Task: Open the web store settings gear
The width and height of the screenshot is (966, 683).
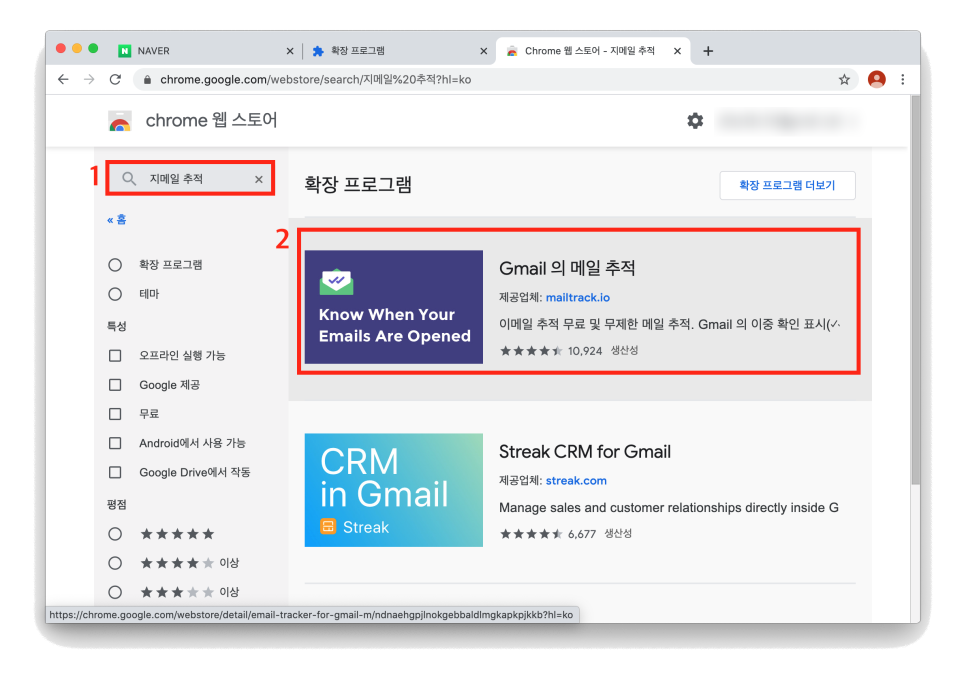Action: pos(695,121)
